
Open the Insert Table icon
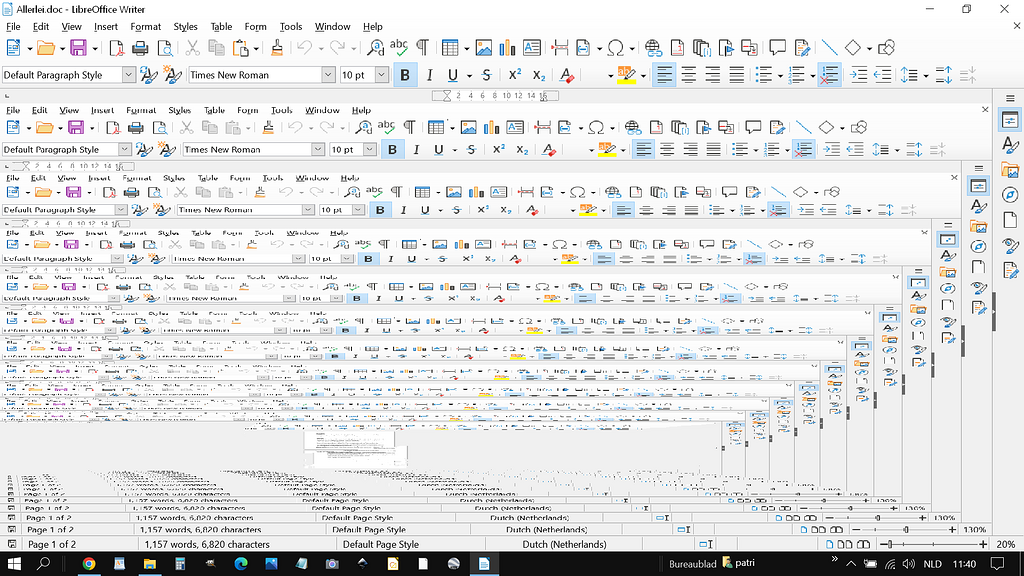(452, 46)
